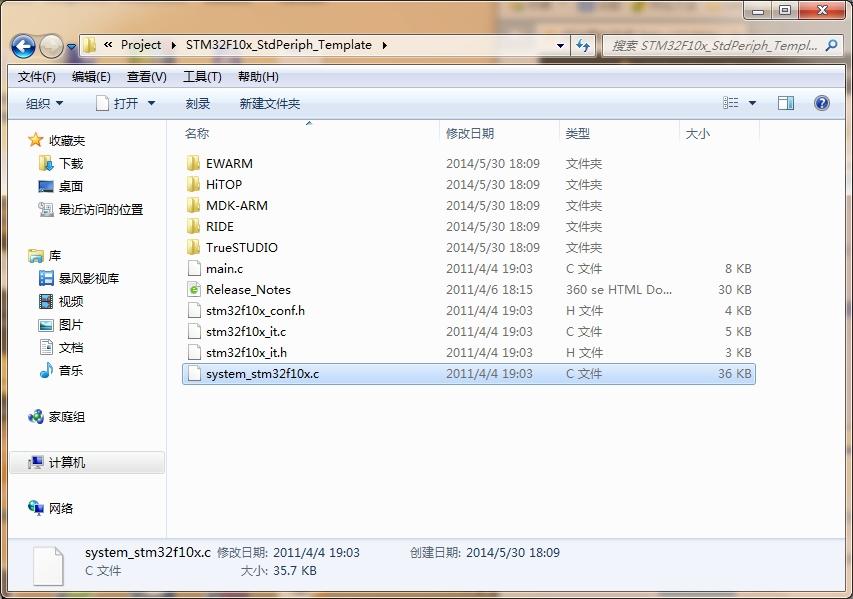Expand the 组织 dropdown menu
853x599 pixels.
[x=44, y=103]
